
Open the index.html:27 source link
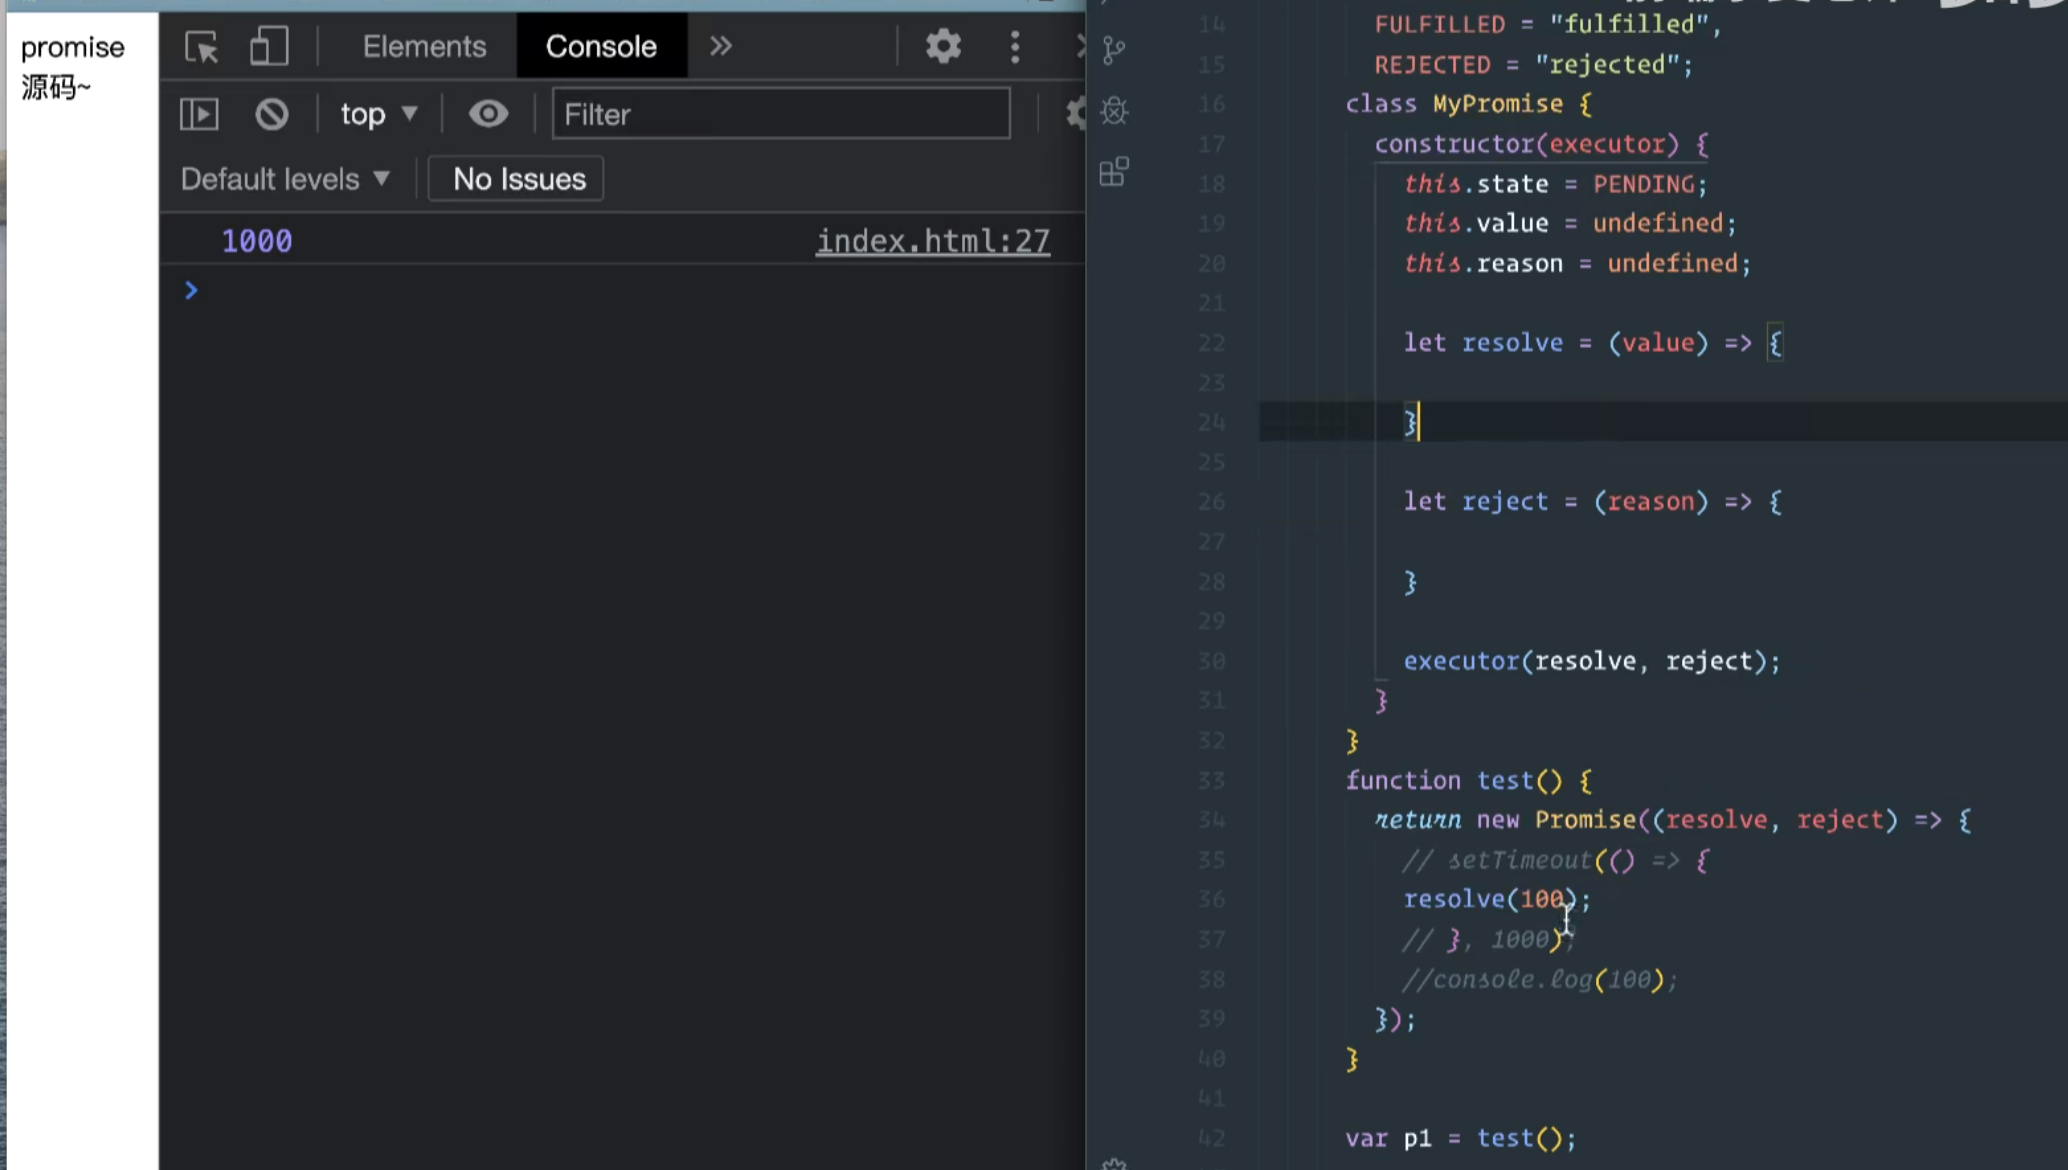[x=932, y=241]
